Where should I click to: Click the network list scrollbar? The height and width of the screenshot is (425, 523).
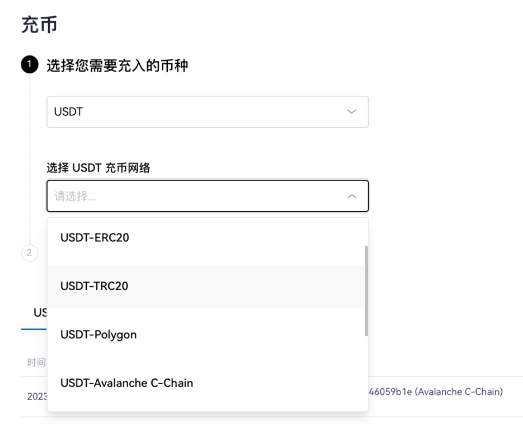(366, 291)
